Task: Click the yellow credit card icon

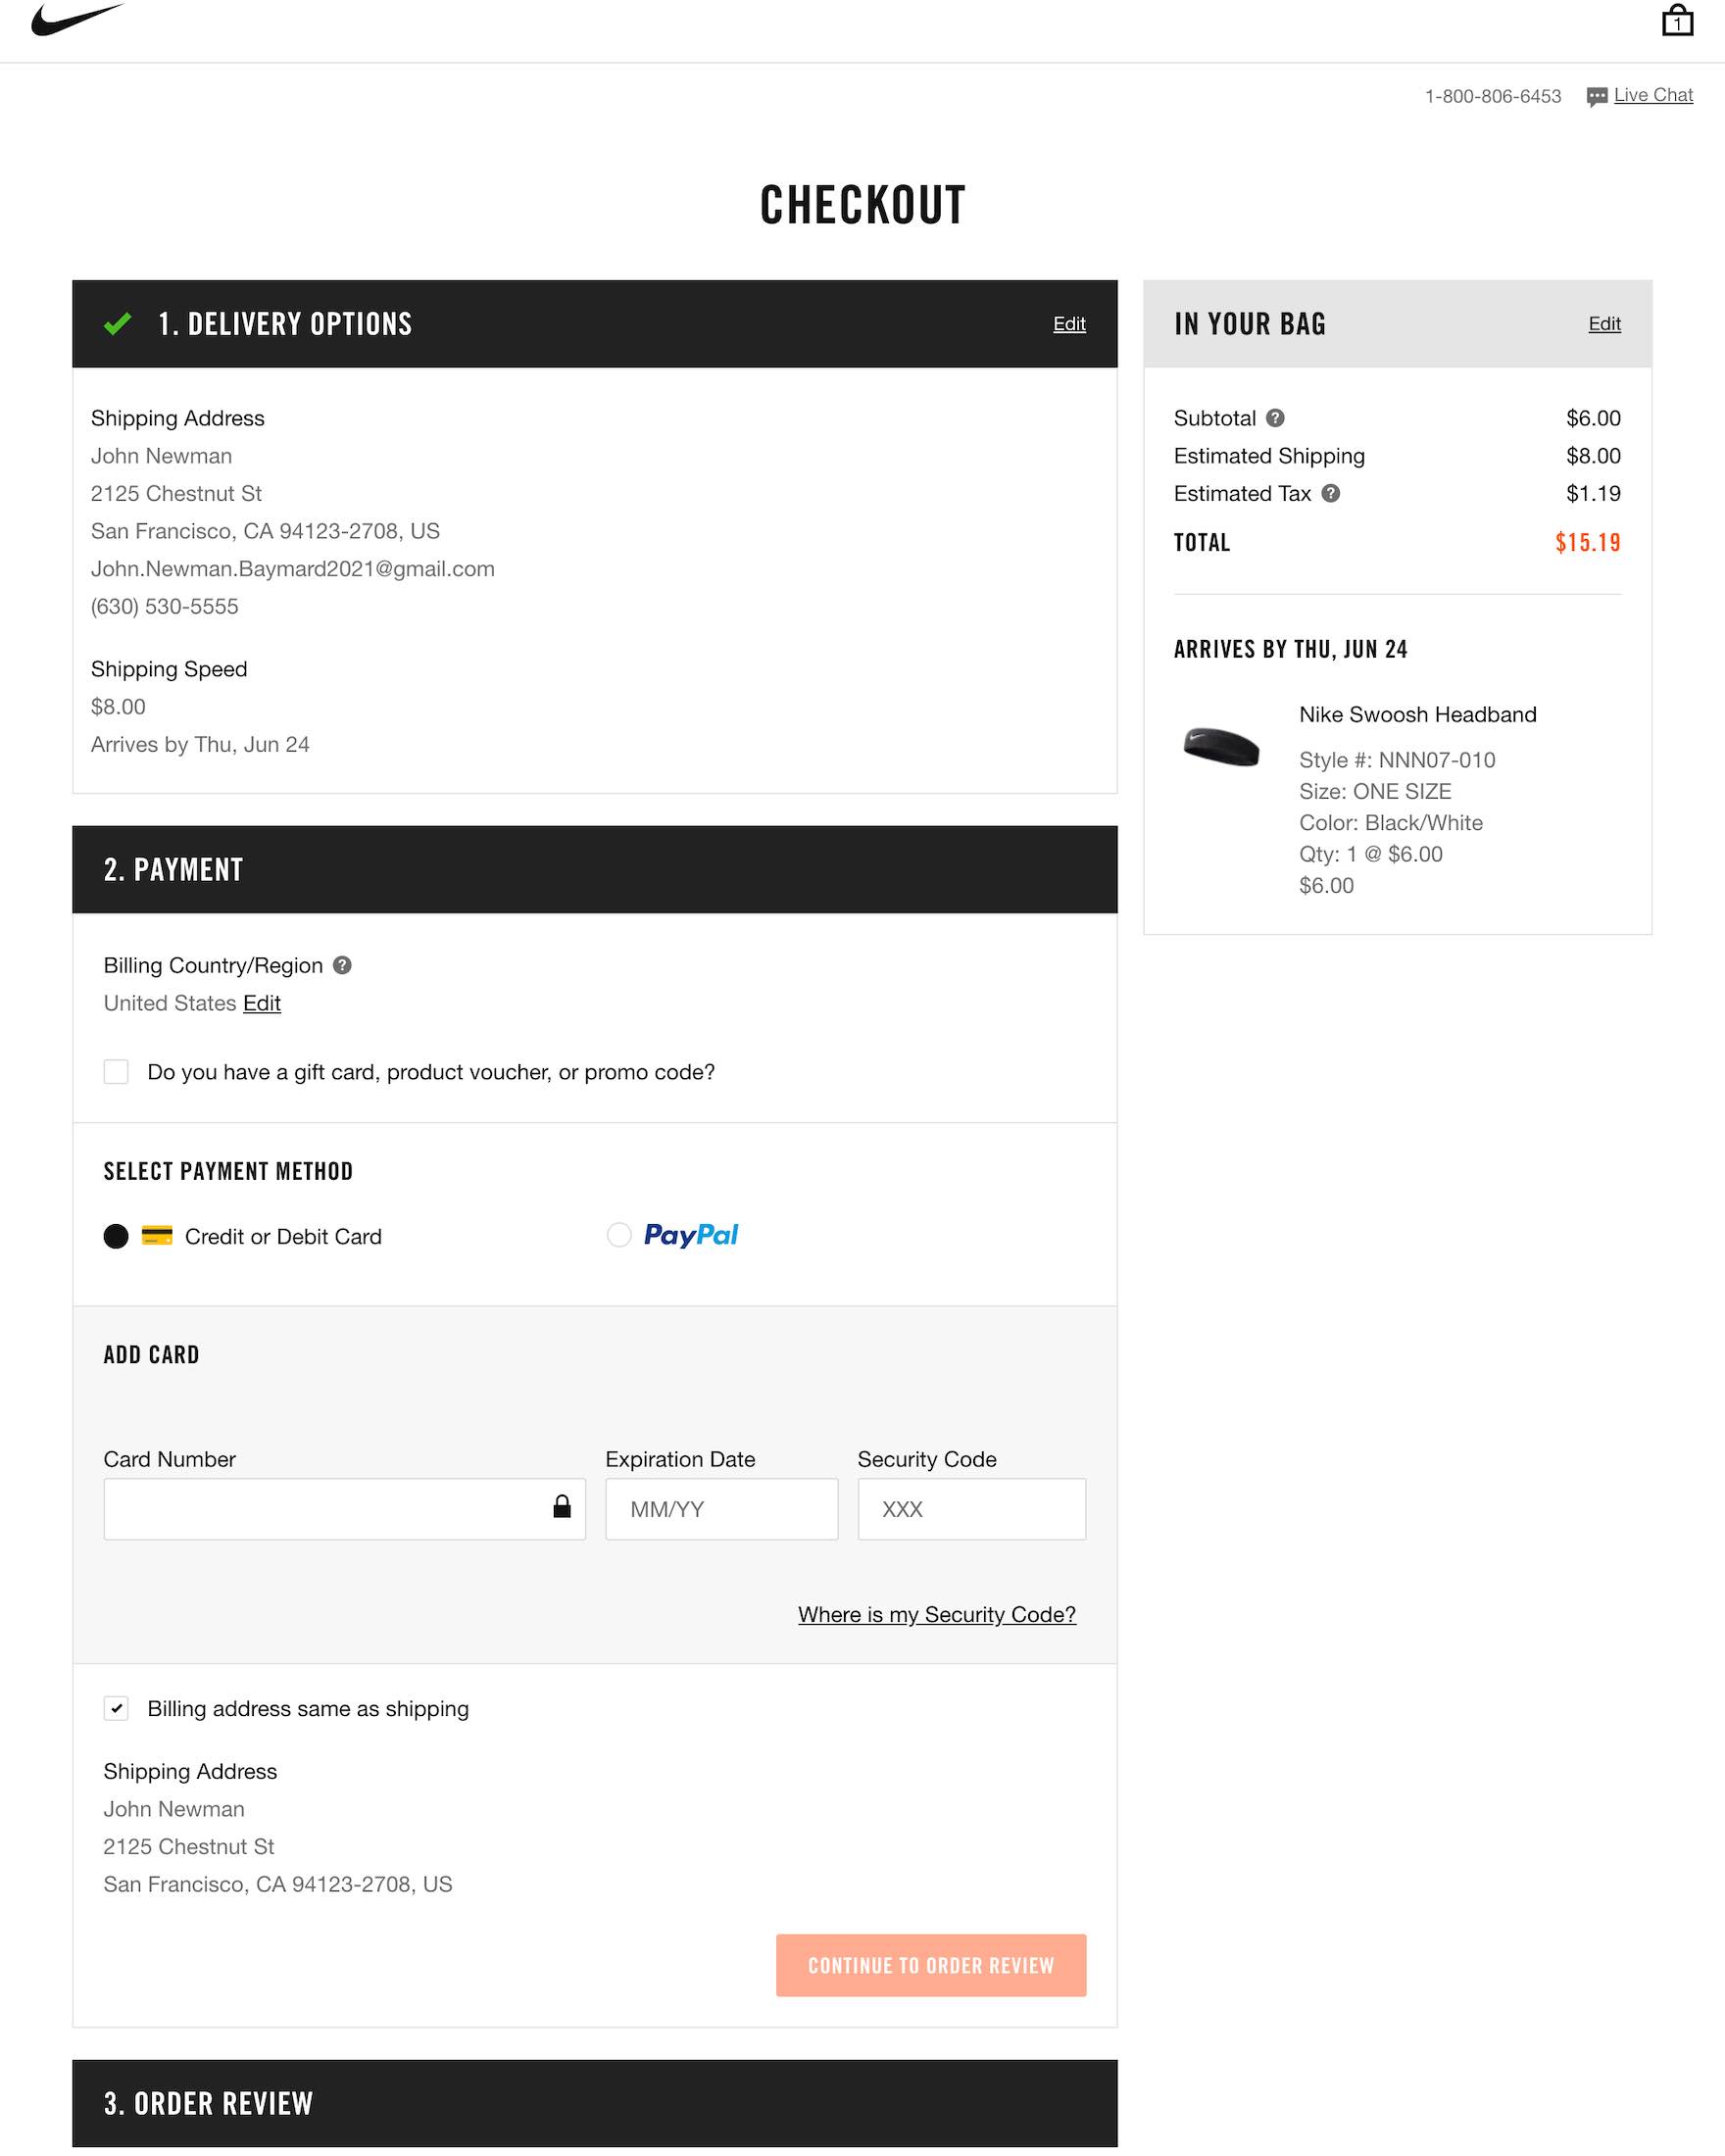Action: pos(157,1236)
